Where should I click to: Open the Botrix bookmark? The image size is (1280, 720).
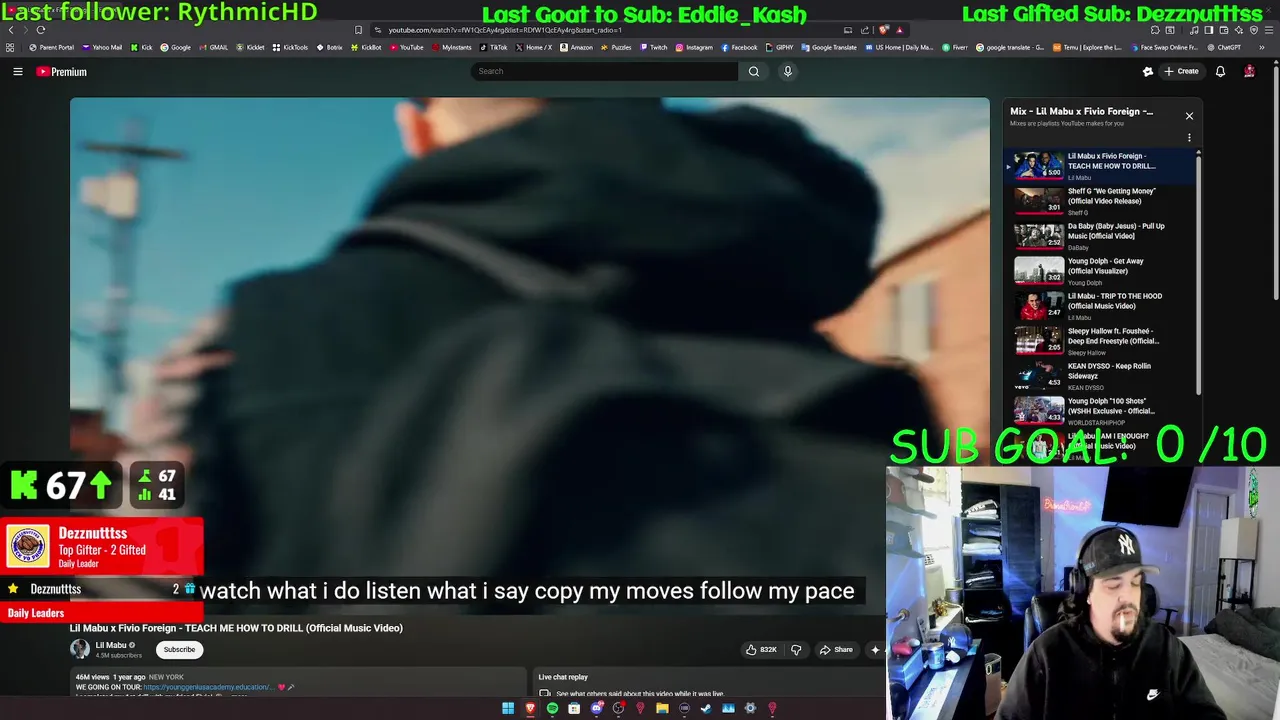pyautogui.click(x=329, y=47)
